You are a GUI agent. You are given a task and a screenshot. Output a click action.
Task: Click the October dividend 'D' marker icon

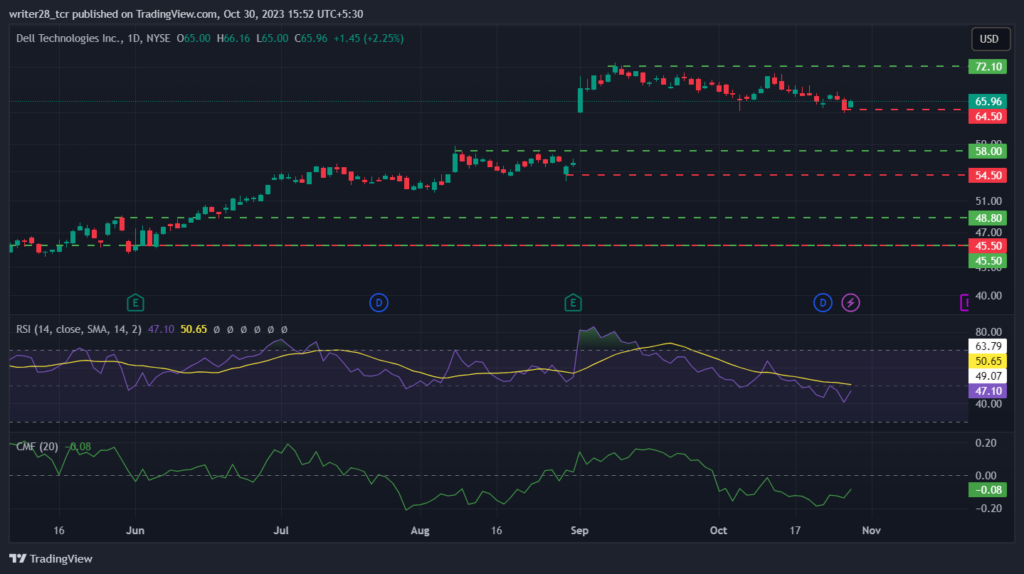pos(823,302)
